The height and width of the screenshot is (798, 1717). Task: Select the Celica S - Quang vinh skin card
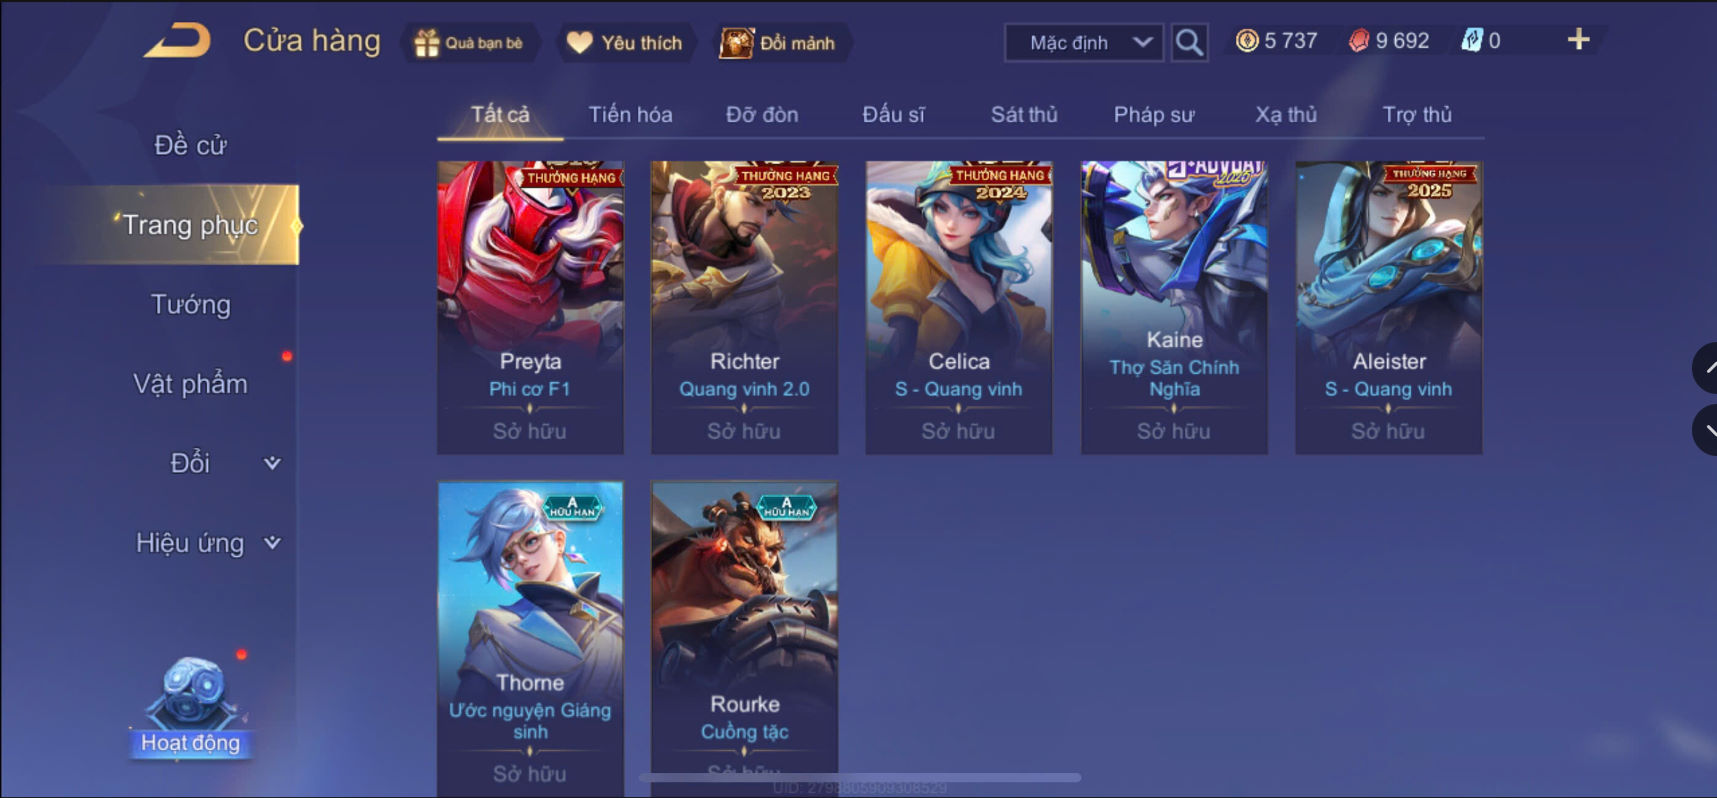[x=959, y=307]
